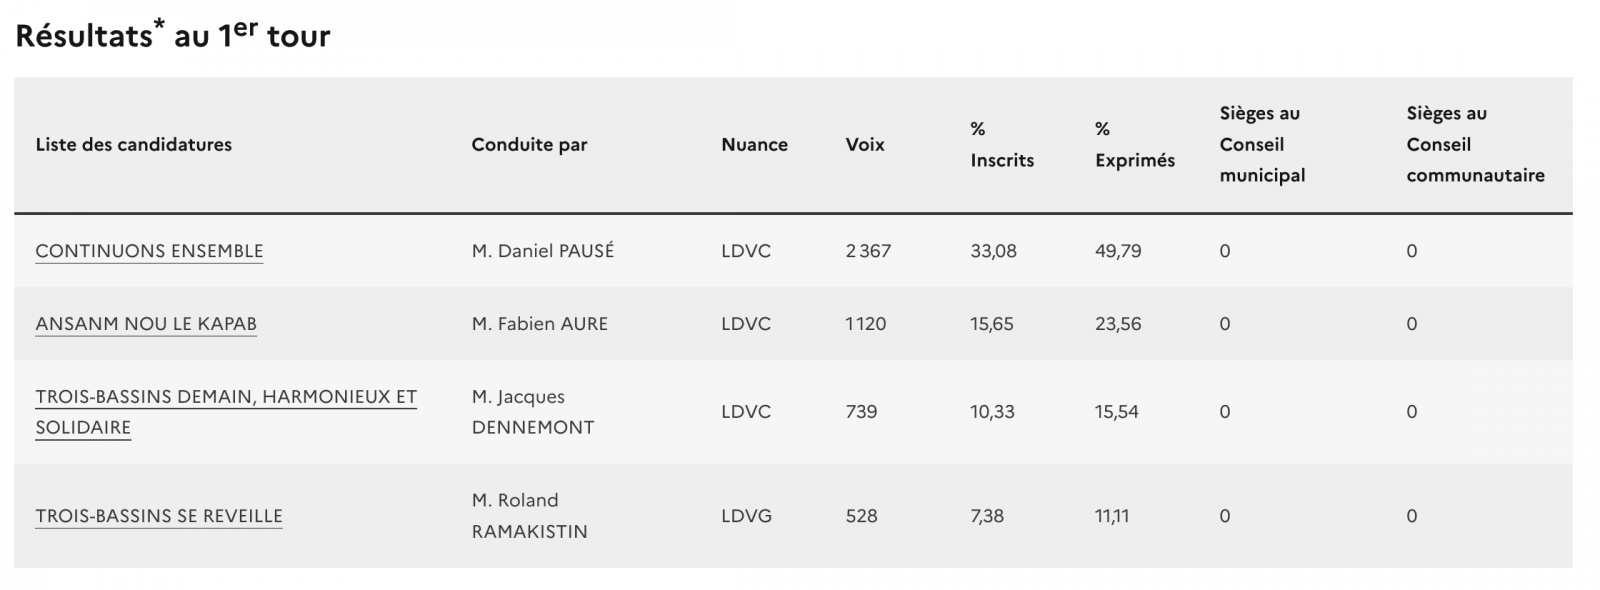Click the 49,79 percent exprimés cell

point(1117,251)
